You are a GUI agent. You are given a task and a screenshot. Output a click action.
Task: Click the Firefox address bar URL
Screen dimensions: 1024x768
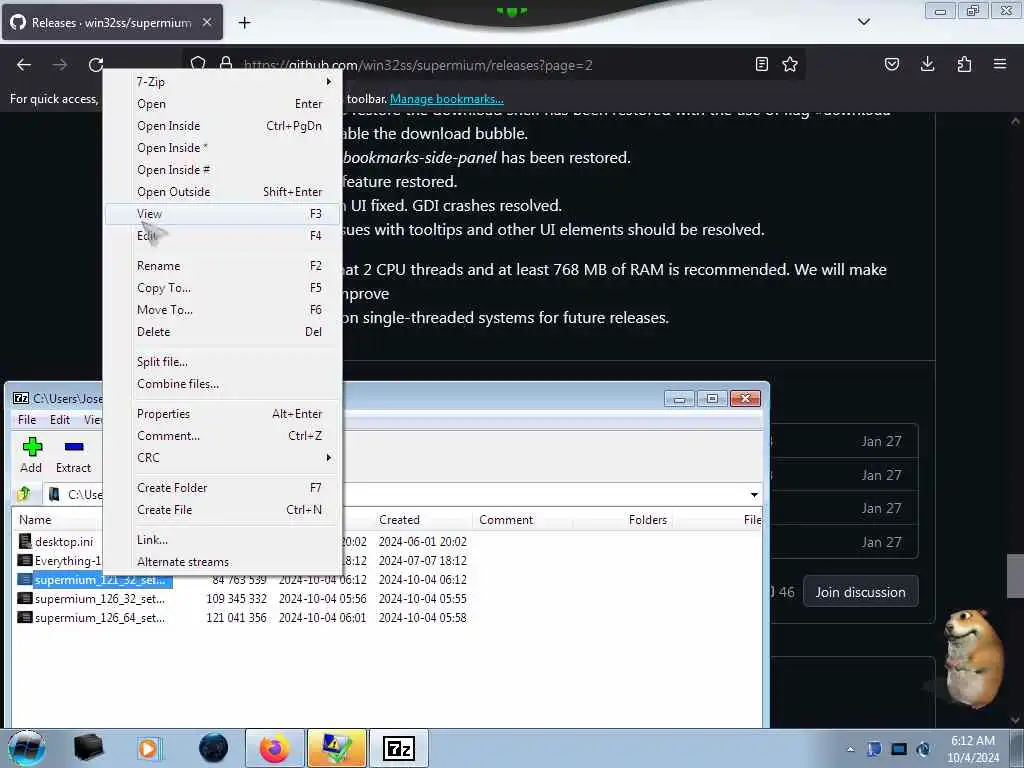pyautogui.click(x=418, y=65)
